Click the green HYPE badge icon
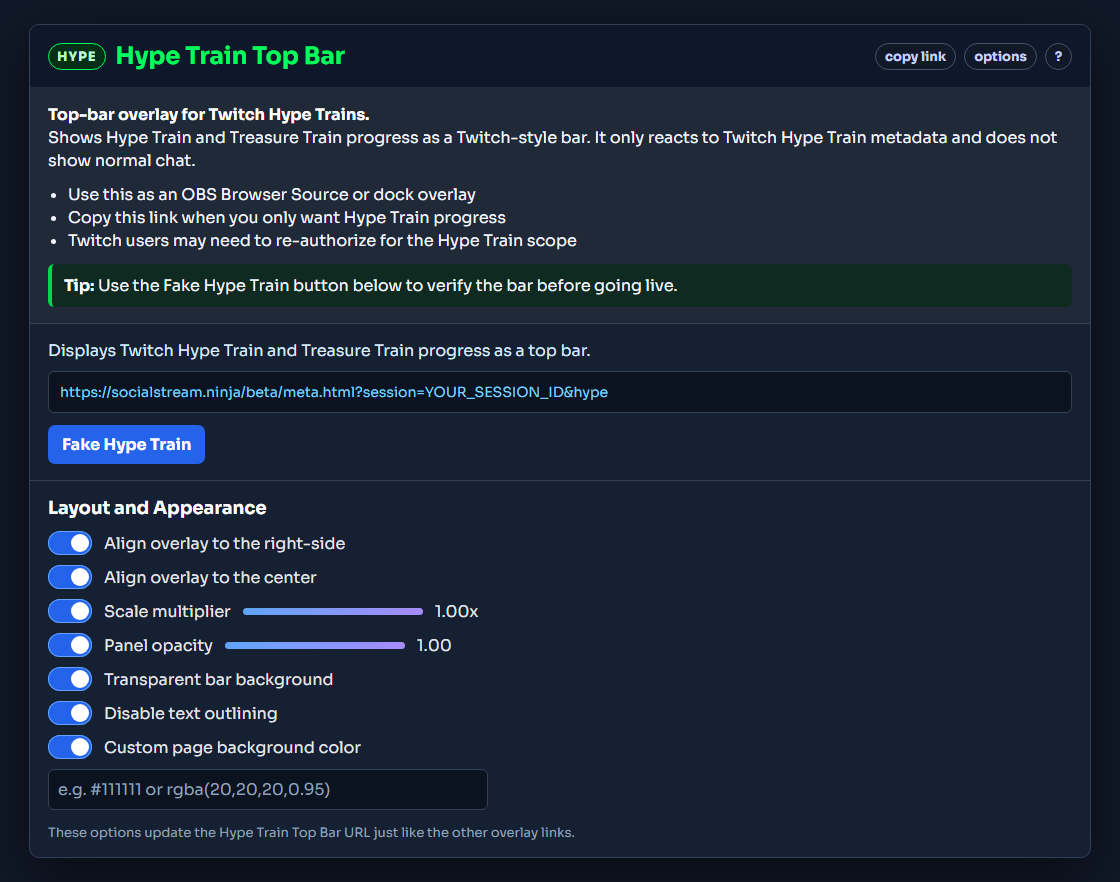 tap(76, 56)
